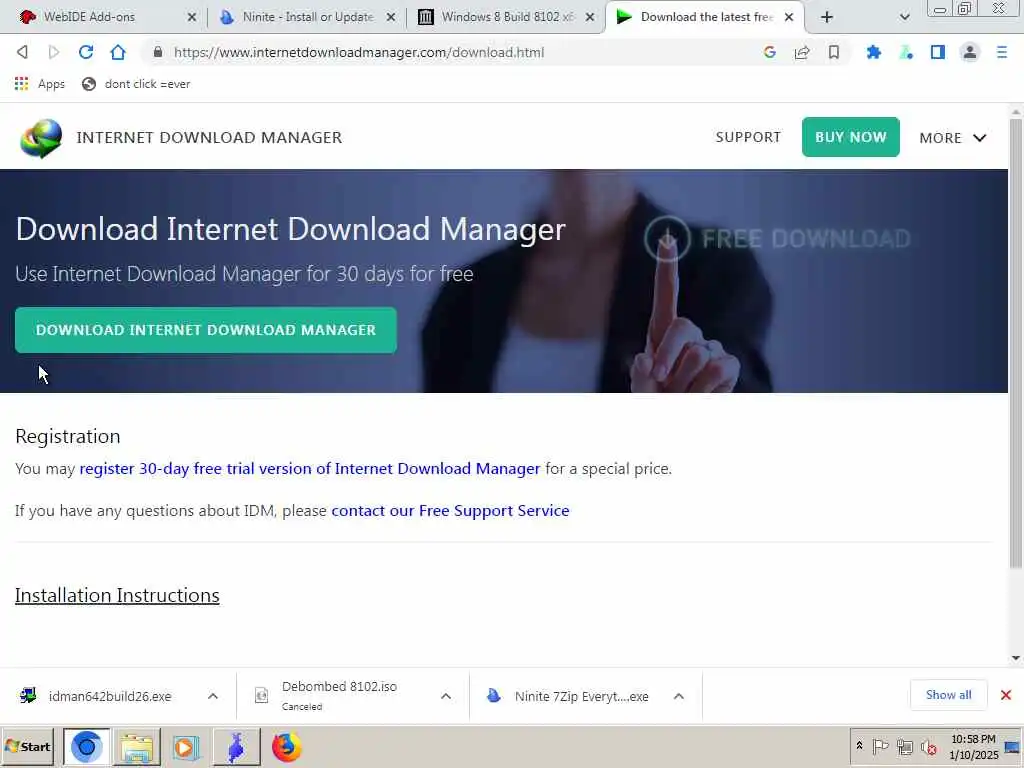Reload the page with the refresh icon
1024x768 pixels.
pyautogui.click(x=86, y=52)
